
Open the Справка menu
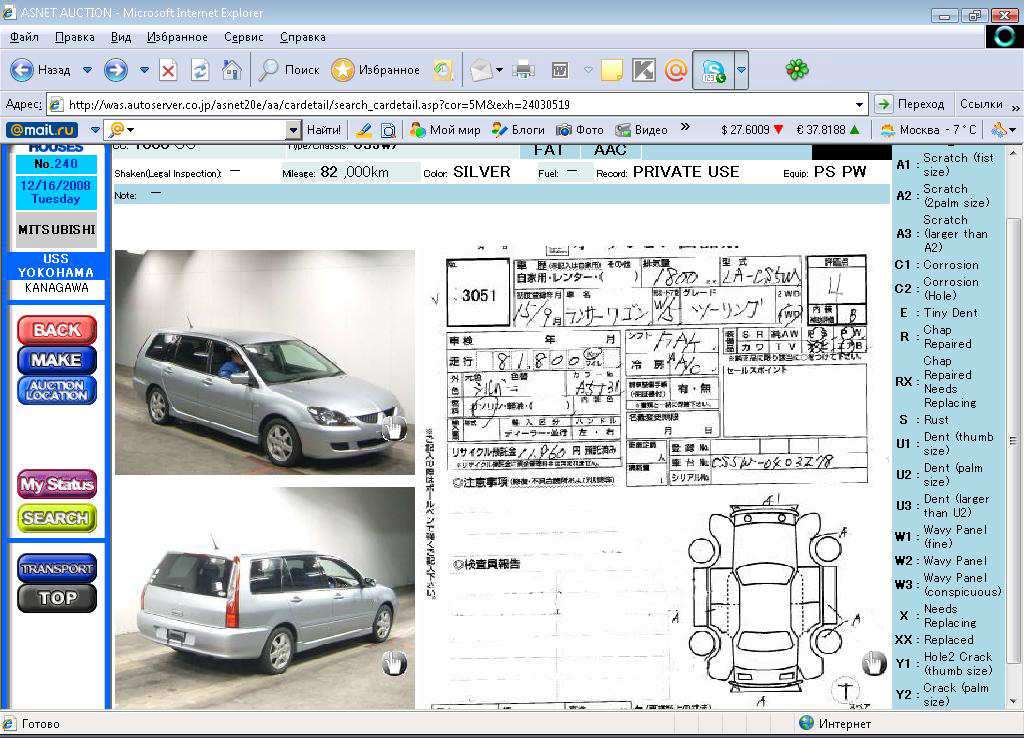pyautogui.click(x=302, y=37)
